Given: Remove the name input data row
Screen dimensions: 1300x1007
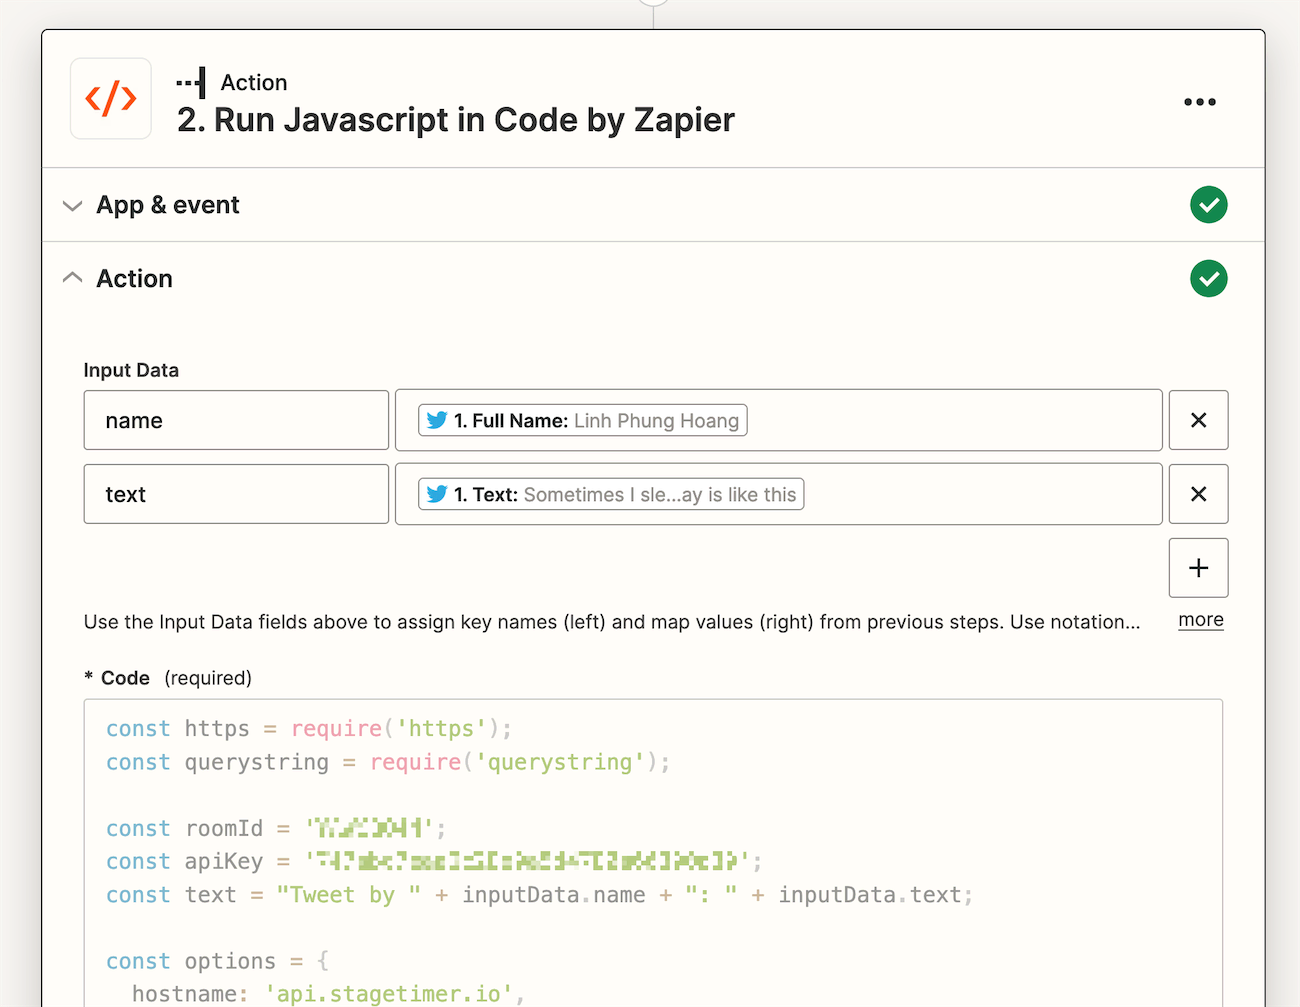Looking at the screenshot, I should click(1198, 420).
